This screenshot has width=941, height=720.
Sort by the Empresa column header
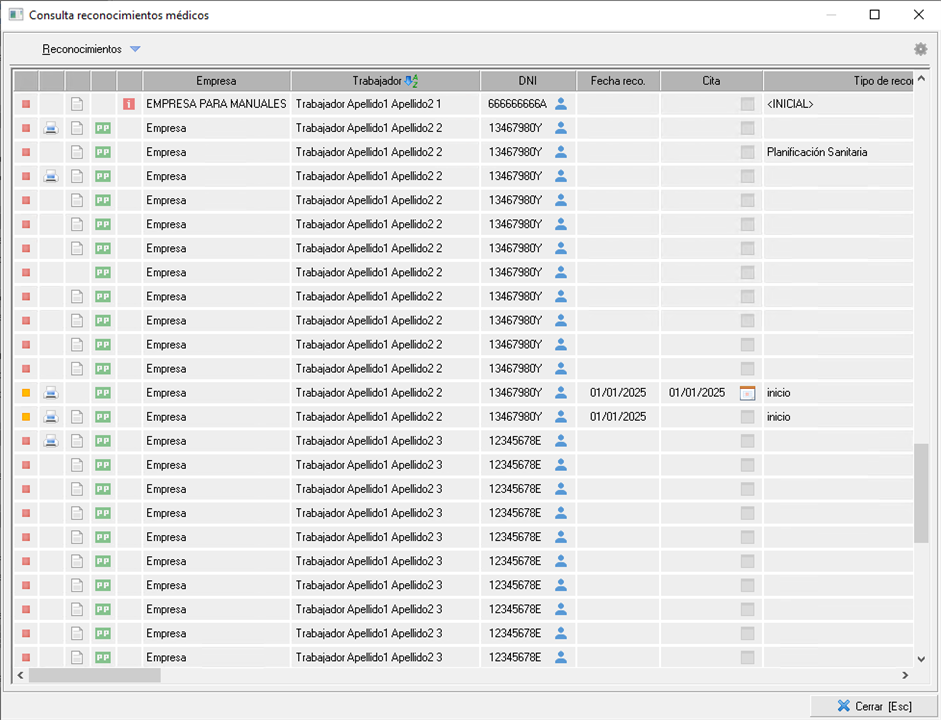click(x=216, y=81)
